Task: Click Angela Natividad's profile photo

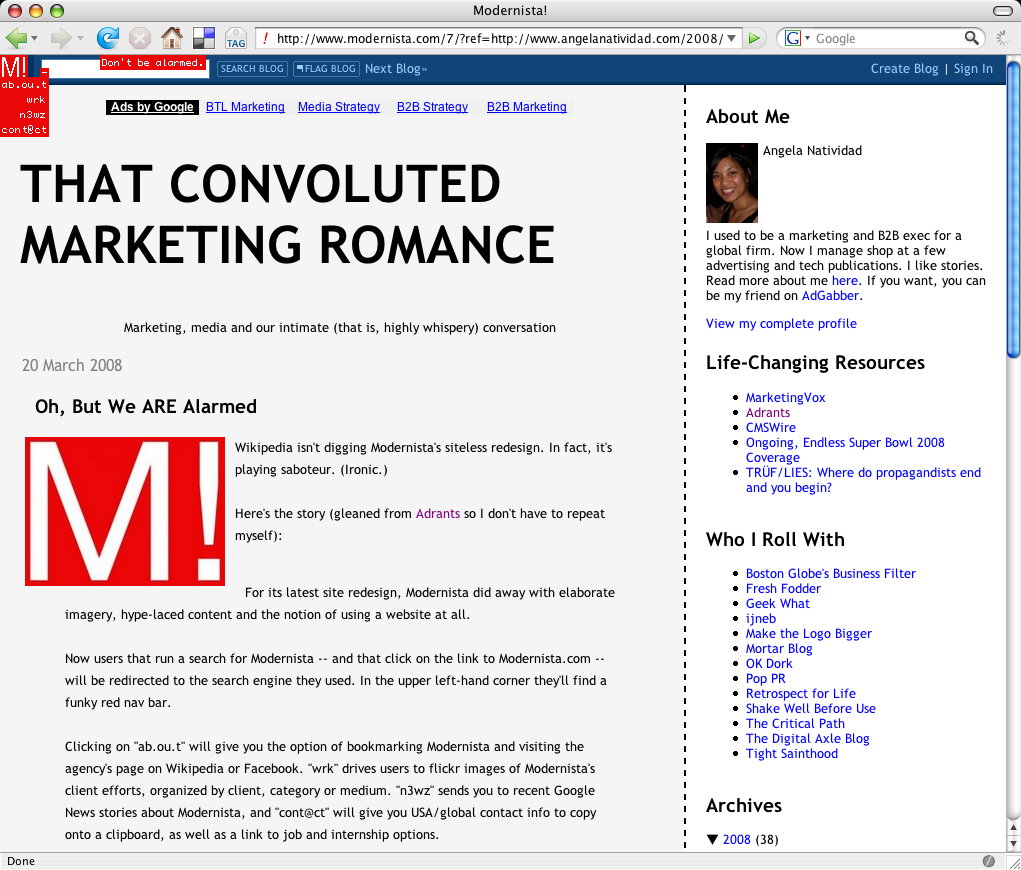Action: [x=732, y=183]
